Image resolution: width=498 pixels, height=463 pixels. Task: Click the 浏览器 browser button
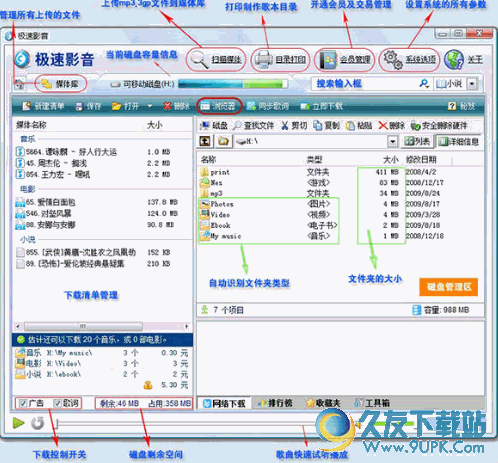(x=218, y=106)
